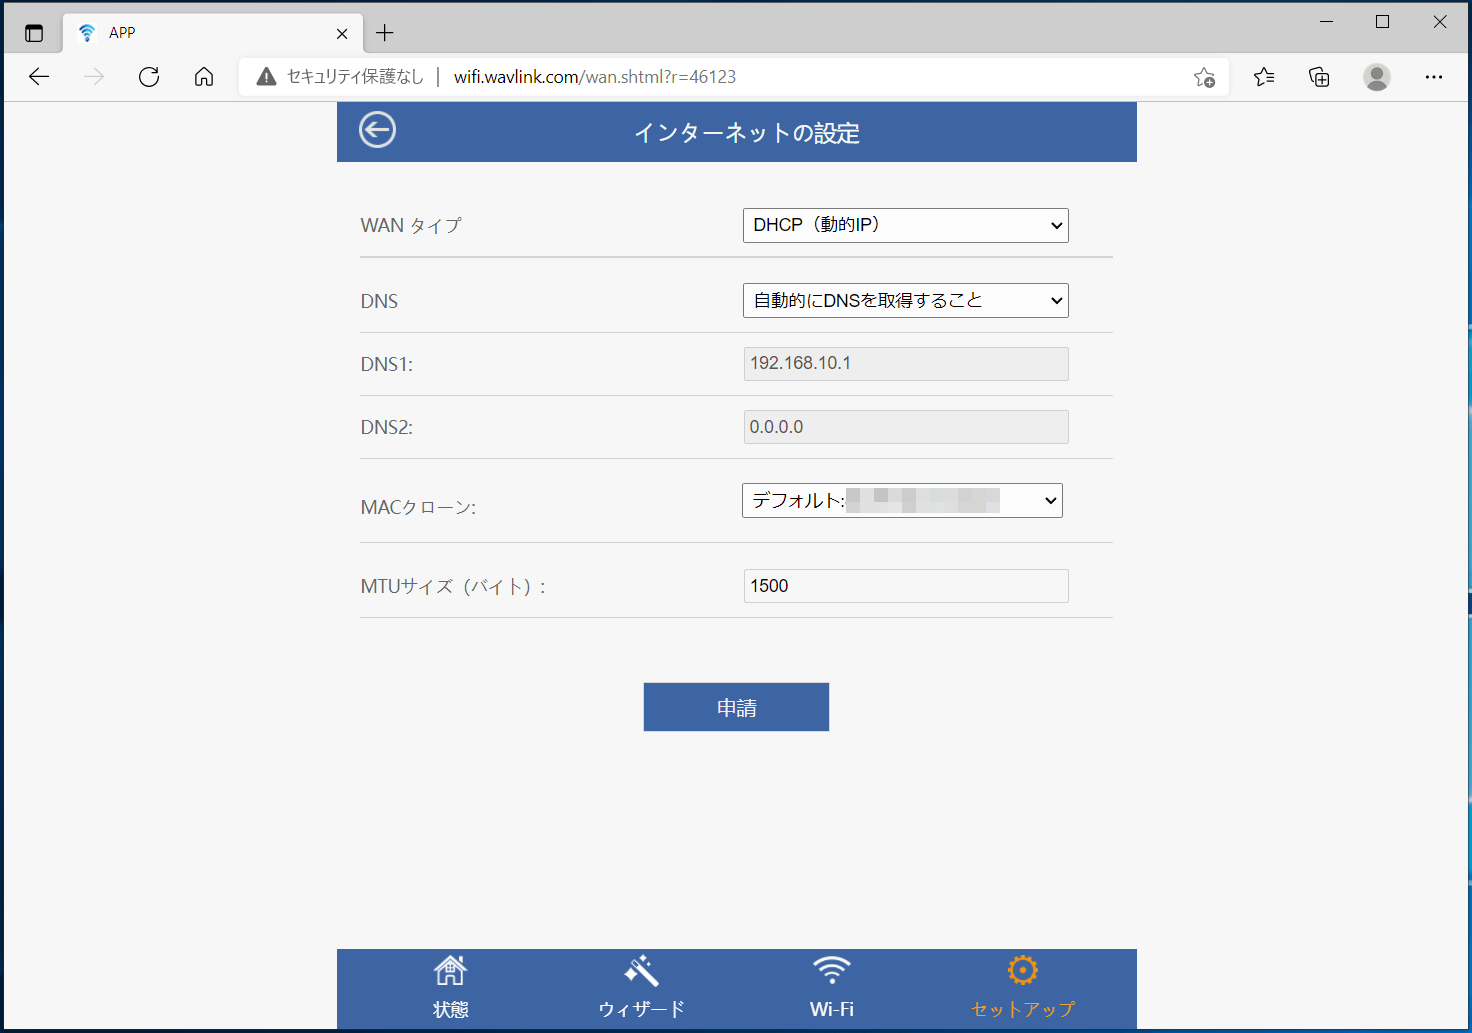Open browser settings and more menu

(1434, 77)
